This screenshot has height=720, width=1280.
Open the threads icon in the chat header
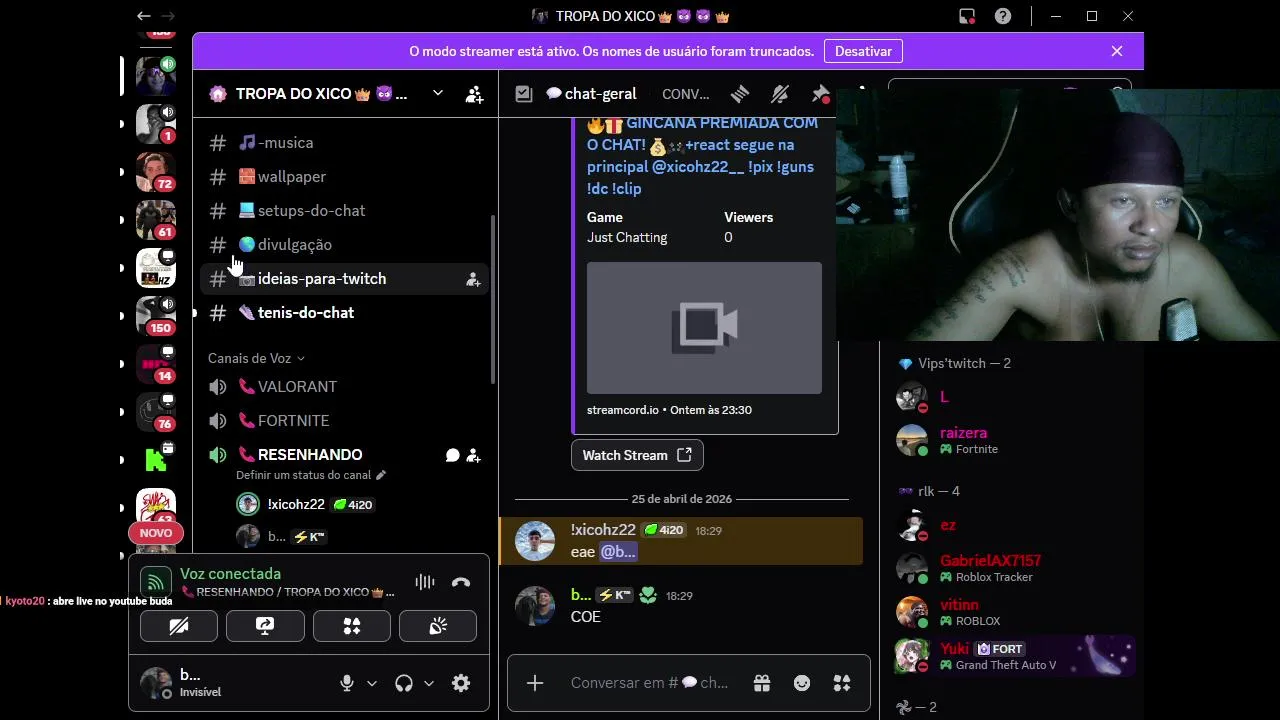click(740, 94)
